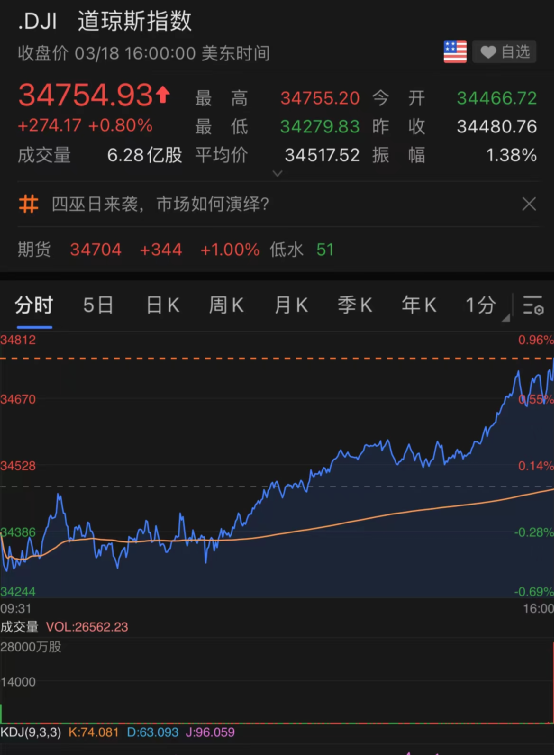Open topic 四巫日来袭,市场如何演绎?
Screen dimensions: 554x755
coord(160,204)
